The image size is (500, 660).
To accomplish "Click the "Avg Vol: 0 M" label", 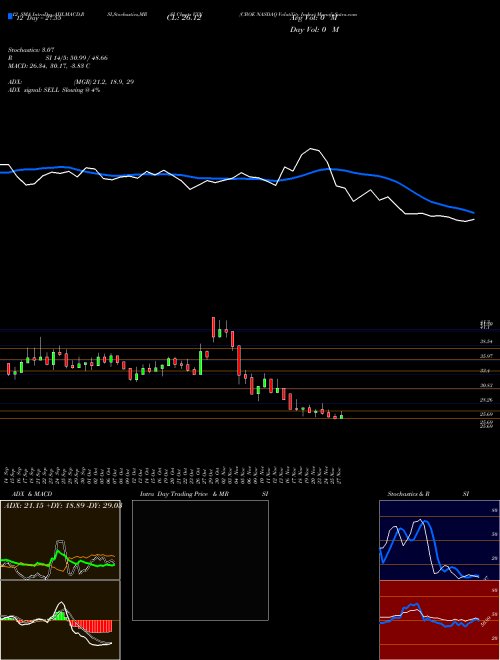I will (x=314, y=18).
